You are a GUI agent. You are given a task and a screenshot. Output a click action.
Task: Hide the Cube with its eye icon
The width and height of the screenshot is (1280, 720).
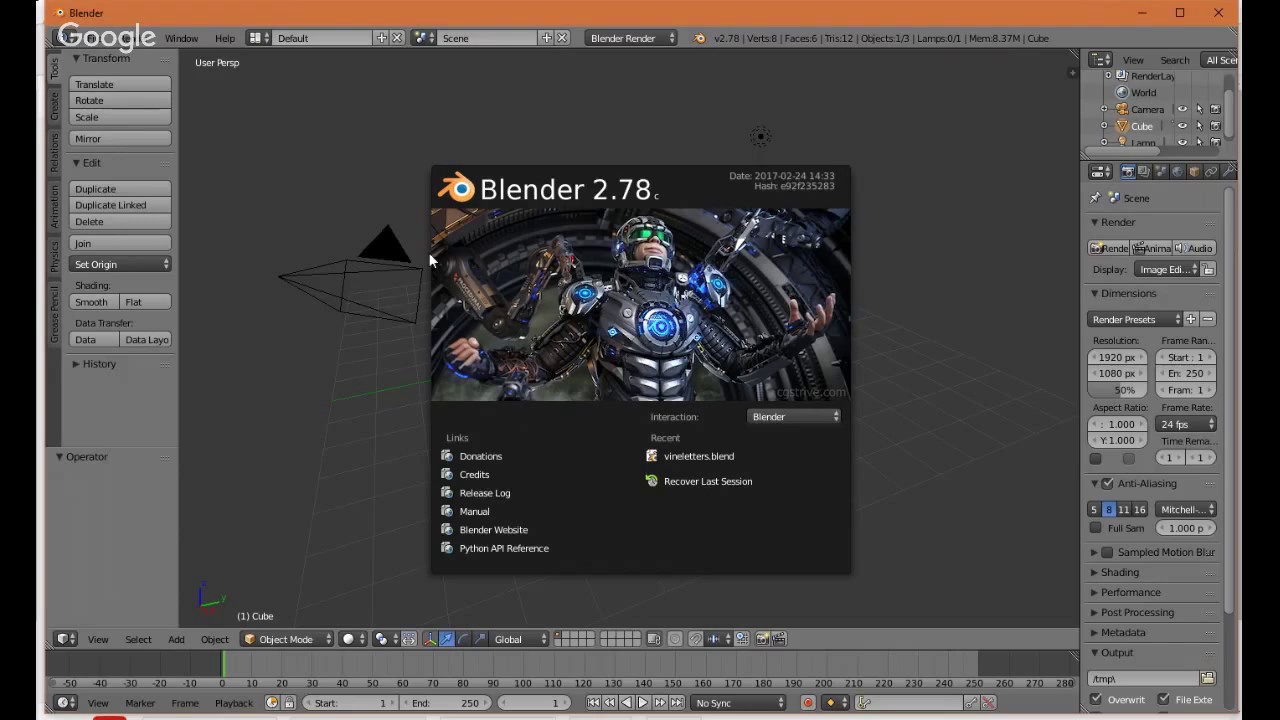[1182, 126]
